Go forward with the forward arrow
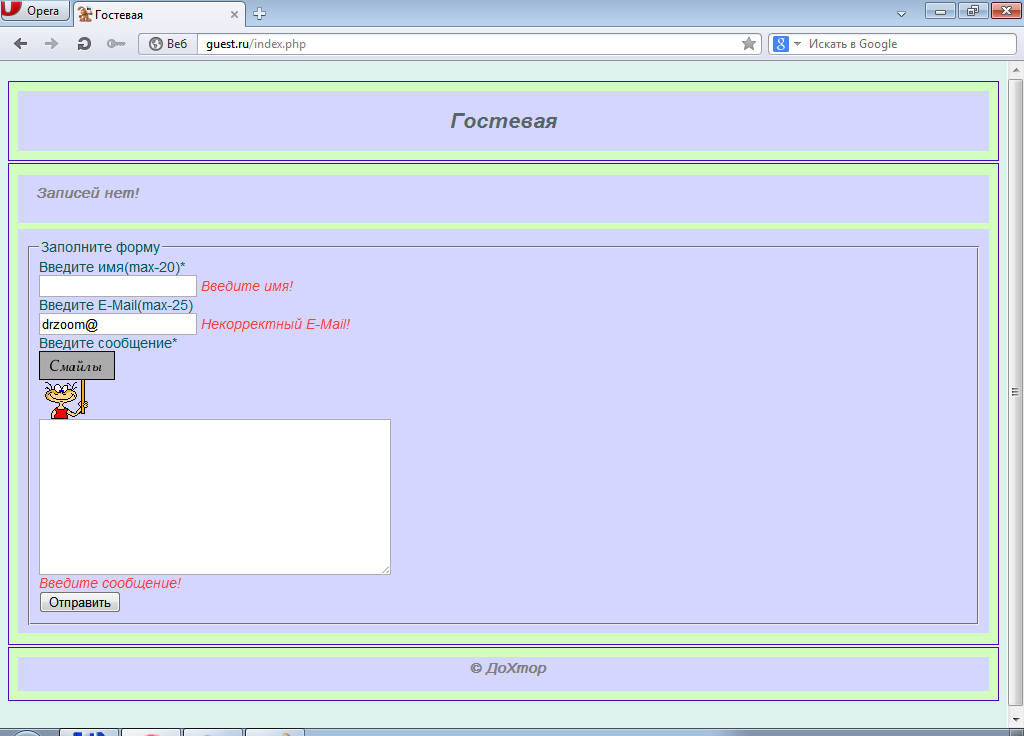1024x736 pixels. [x=52, y=44]
